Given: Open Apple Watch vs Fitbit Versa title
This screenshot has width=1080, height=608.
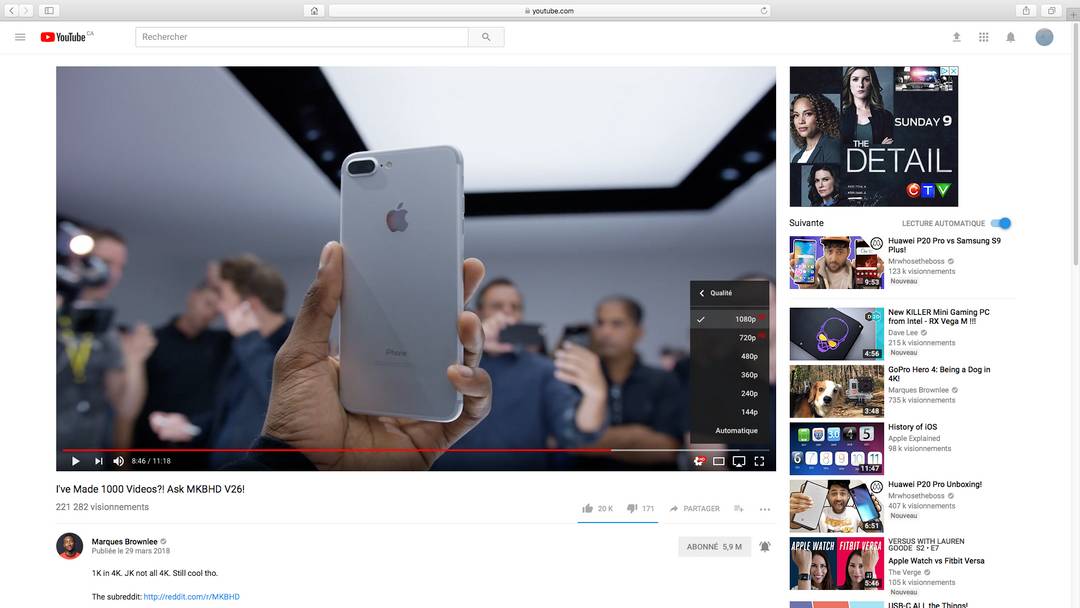Looking at the screenshot, I should click(x=936, y=561).
